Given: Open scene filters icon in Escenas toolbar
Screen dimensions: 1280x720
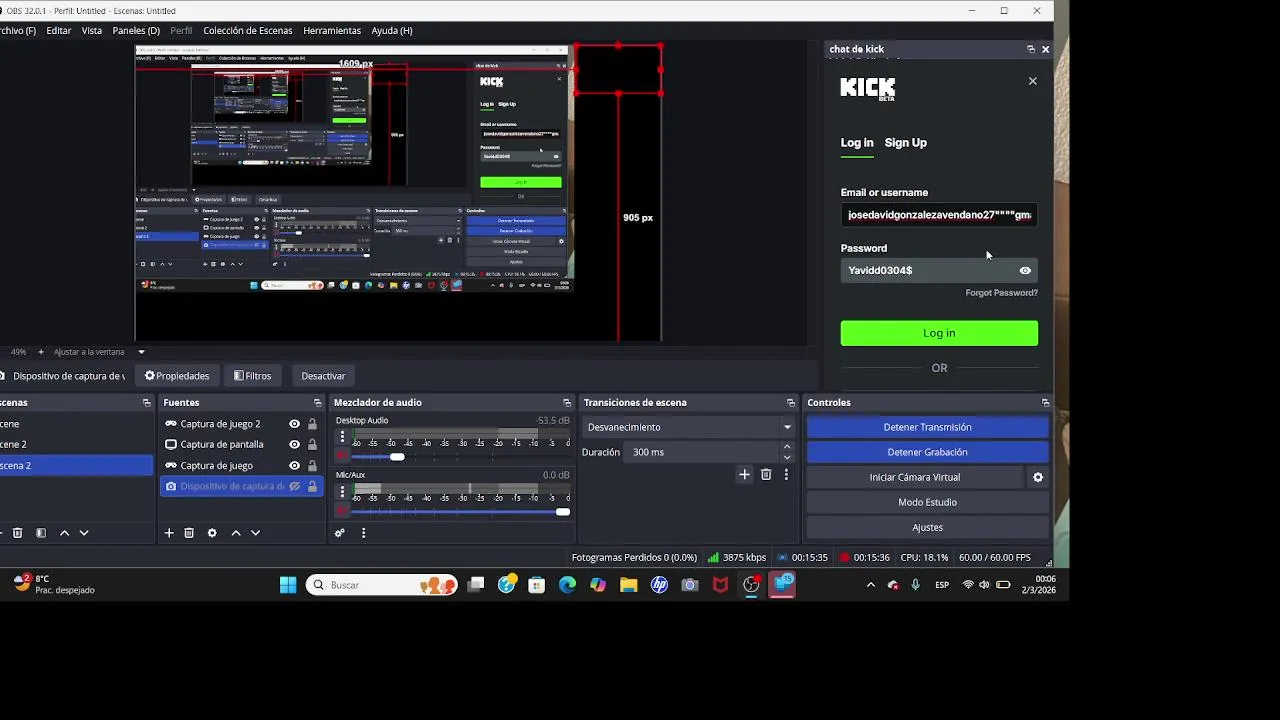Looking at the screenshot, I should click(x=41, y=533).
